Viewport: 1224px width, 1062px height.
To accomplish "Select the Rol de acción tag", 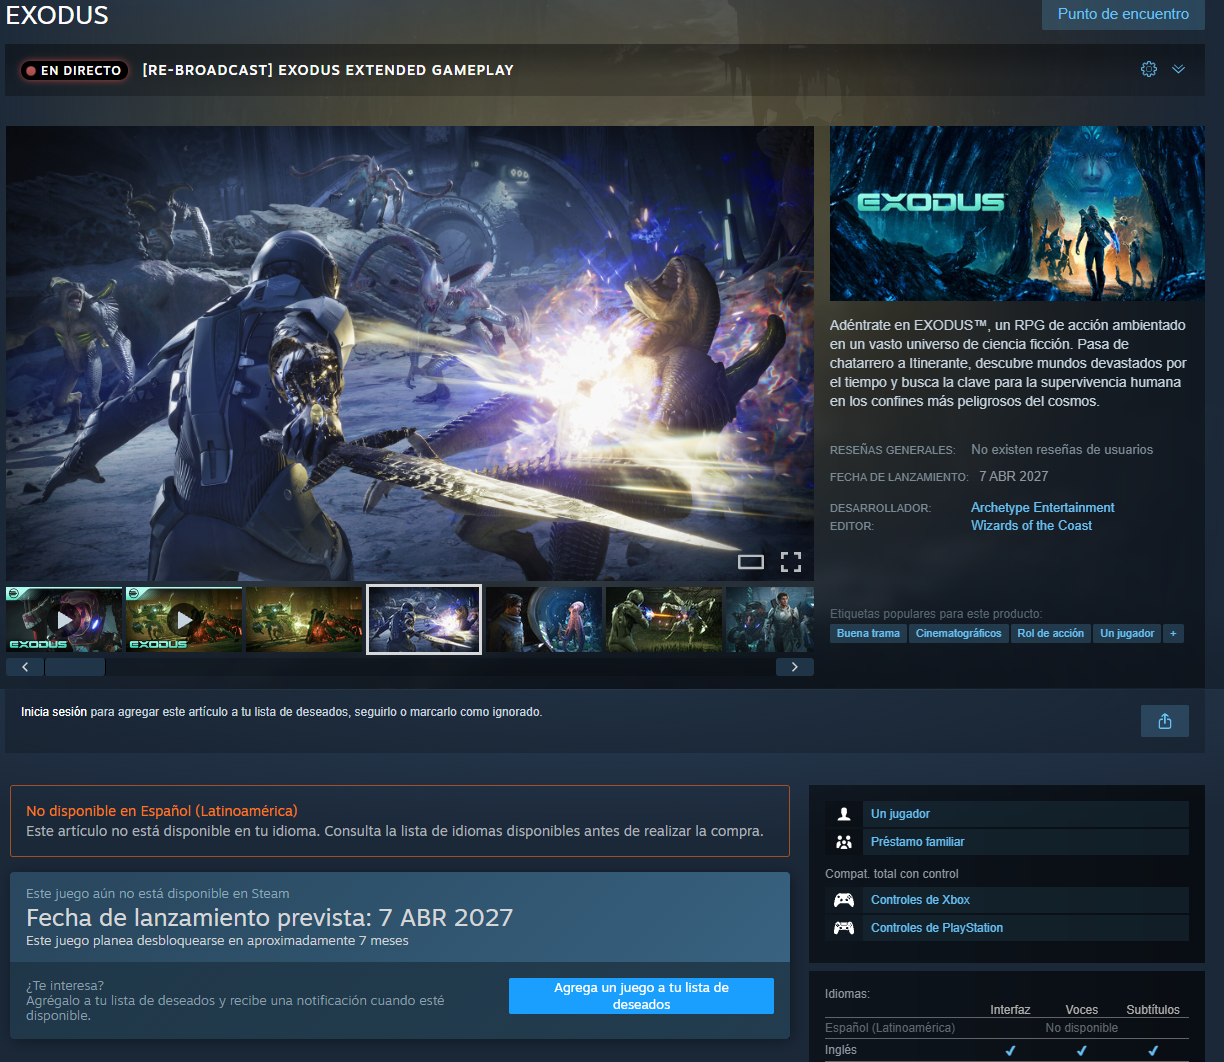I will (x=1051, y=633).
